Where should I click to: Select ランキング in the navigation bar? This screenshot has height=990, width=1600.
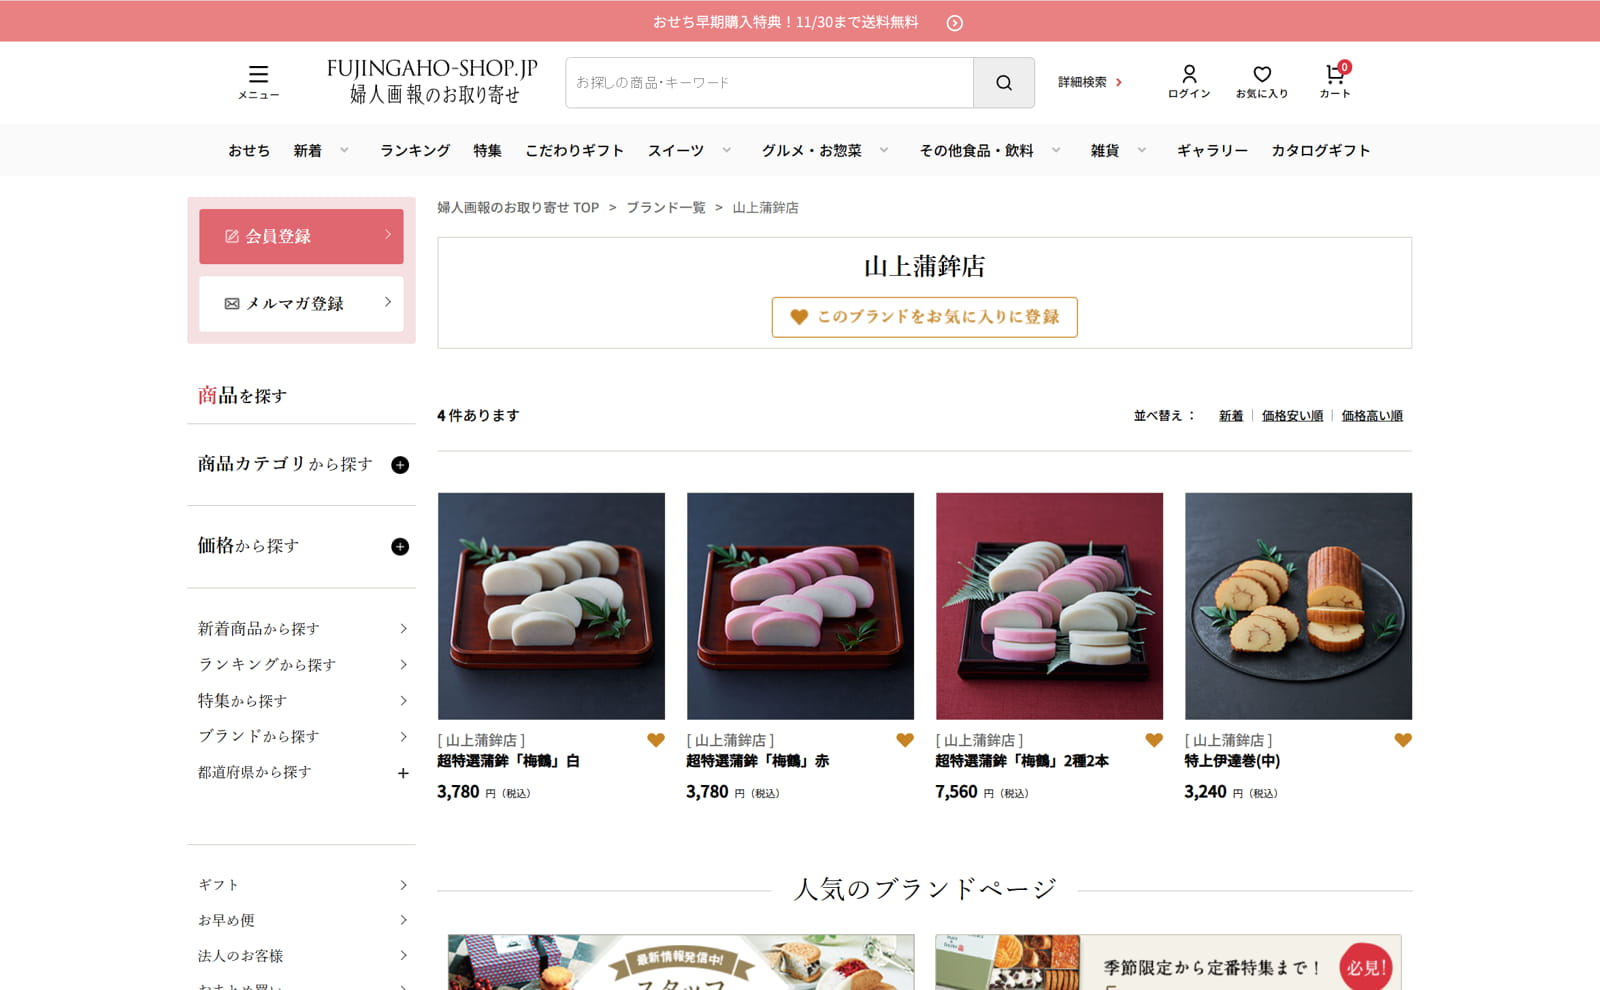tap(414, 150)
